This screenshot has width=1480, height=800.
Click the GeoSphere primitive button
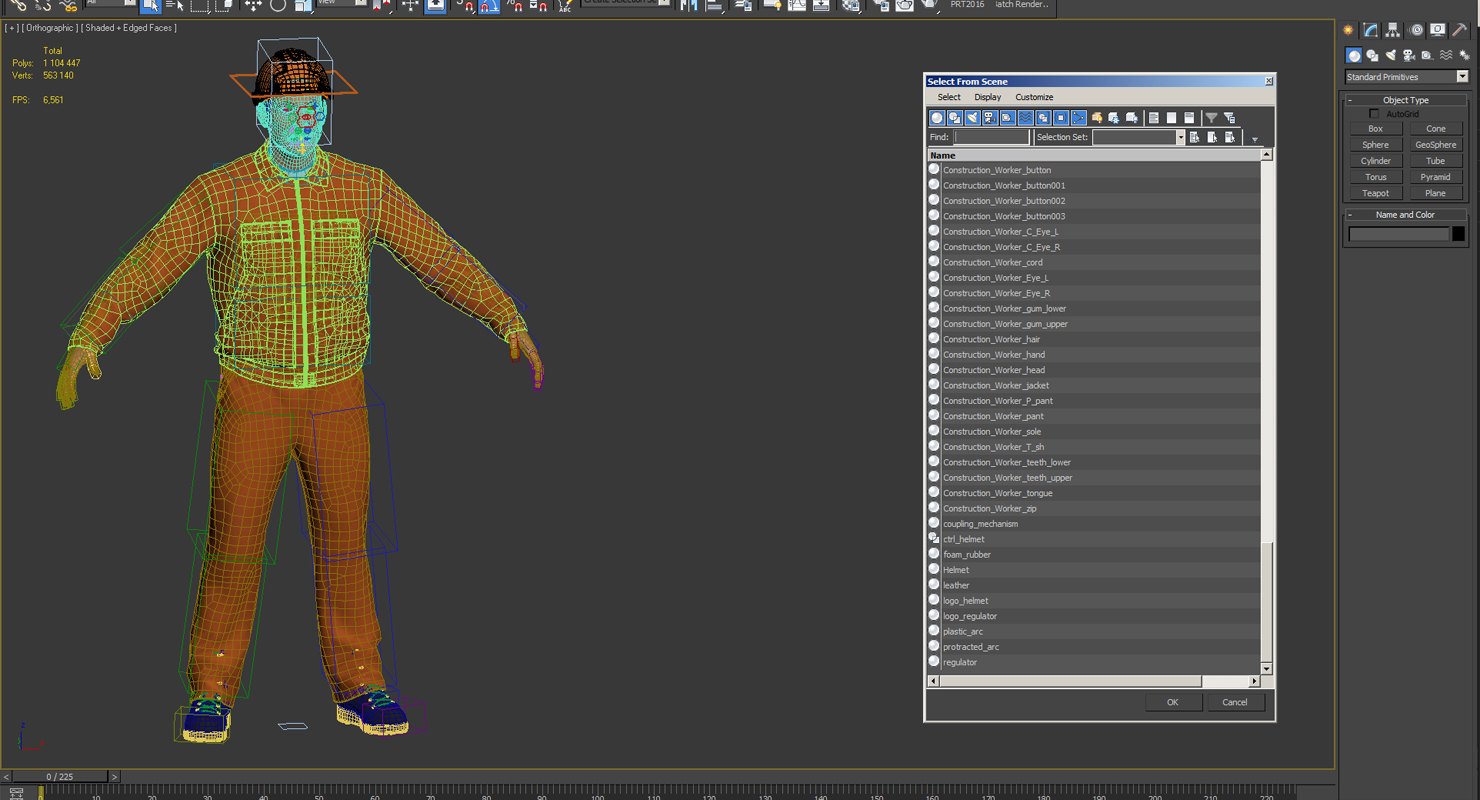click(x=1435, y=145)
